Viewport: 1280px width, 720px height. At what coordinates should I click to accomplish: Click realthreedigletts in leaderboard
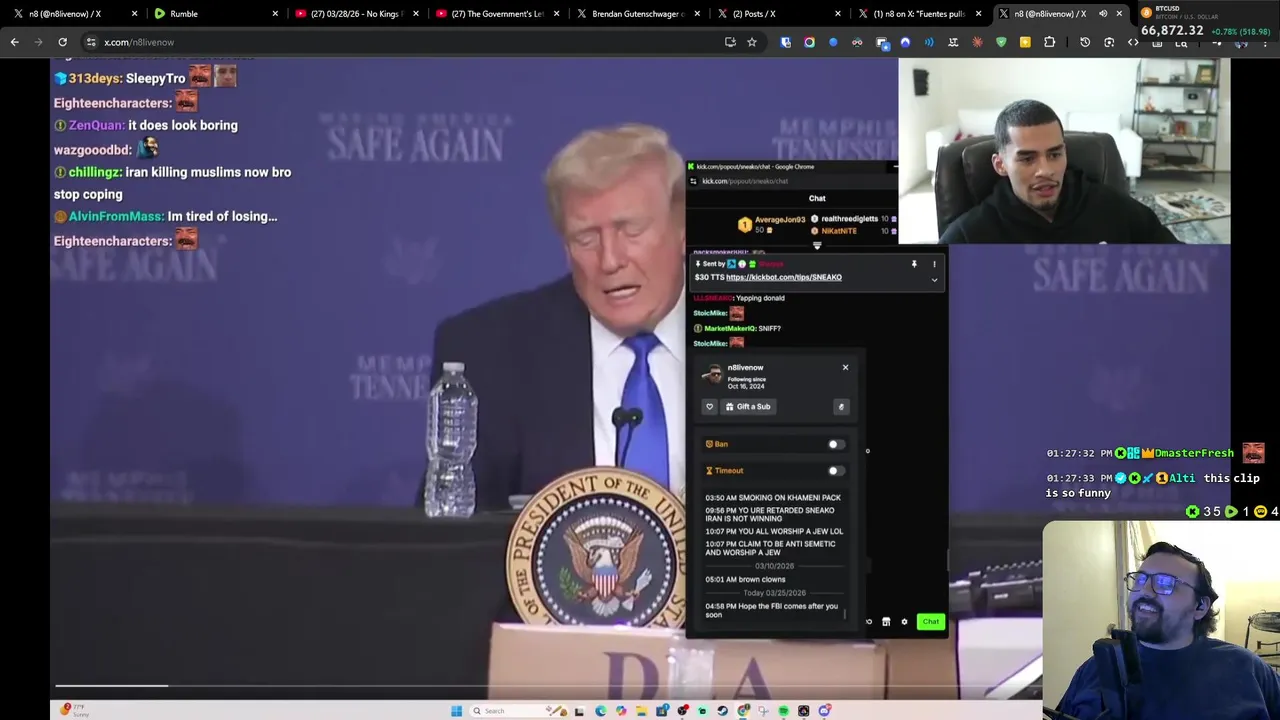click(850, 219)
